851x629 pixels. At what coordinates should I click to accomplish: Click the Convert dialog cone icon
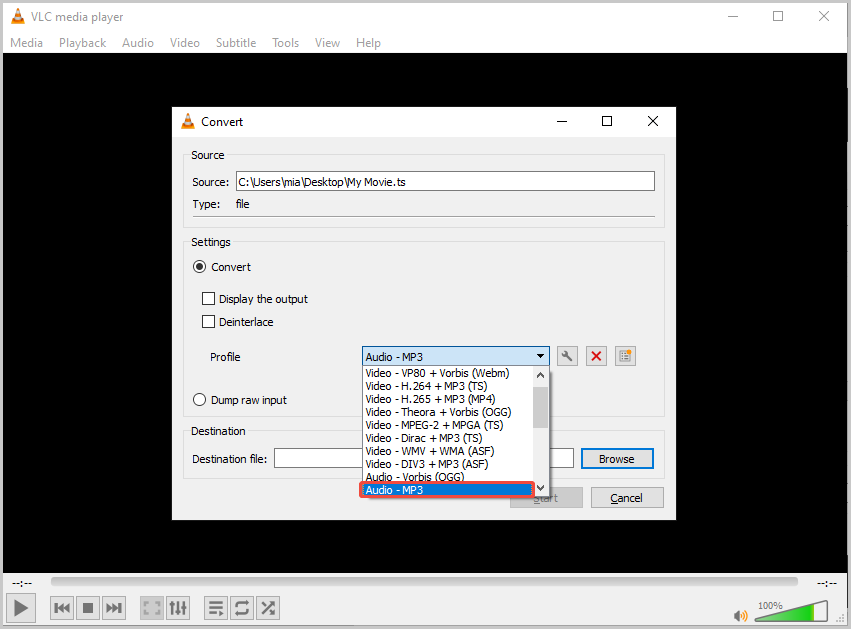pos(188,122)
